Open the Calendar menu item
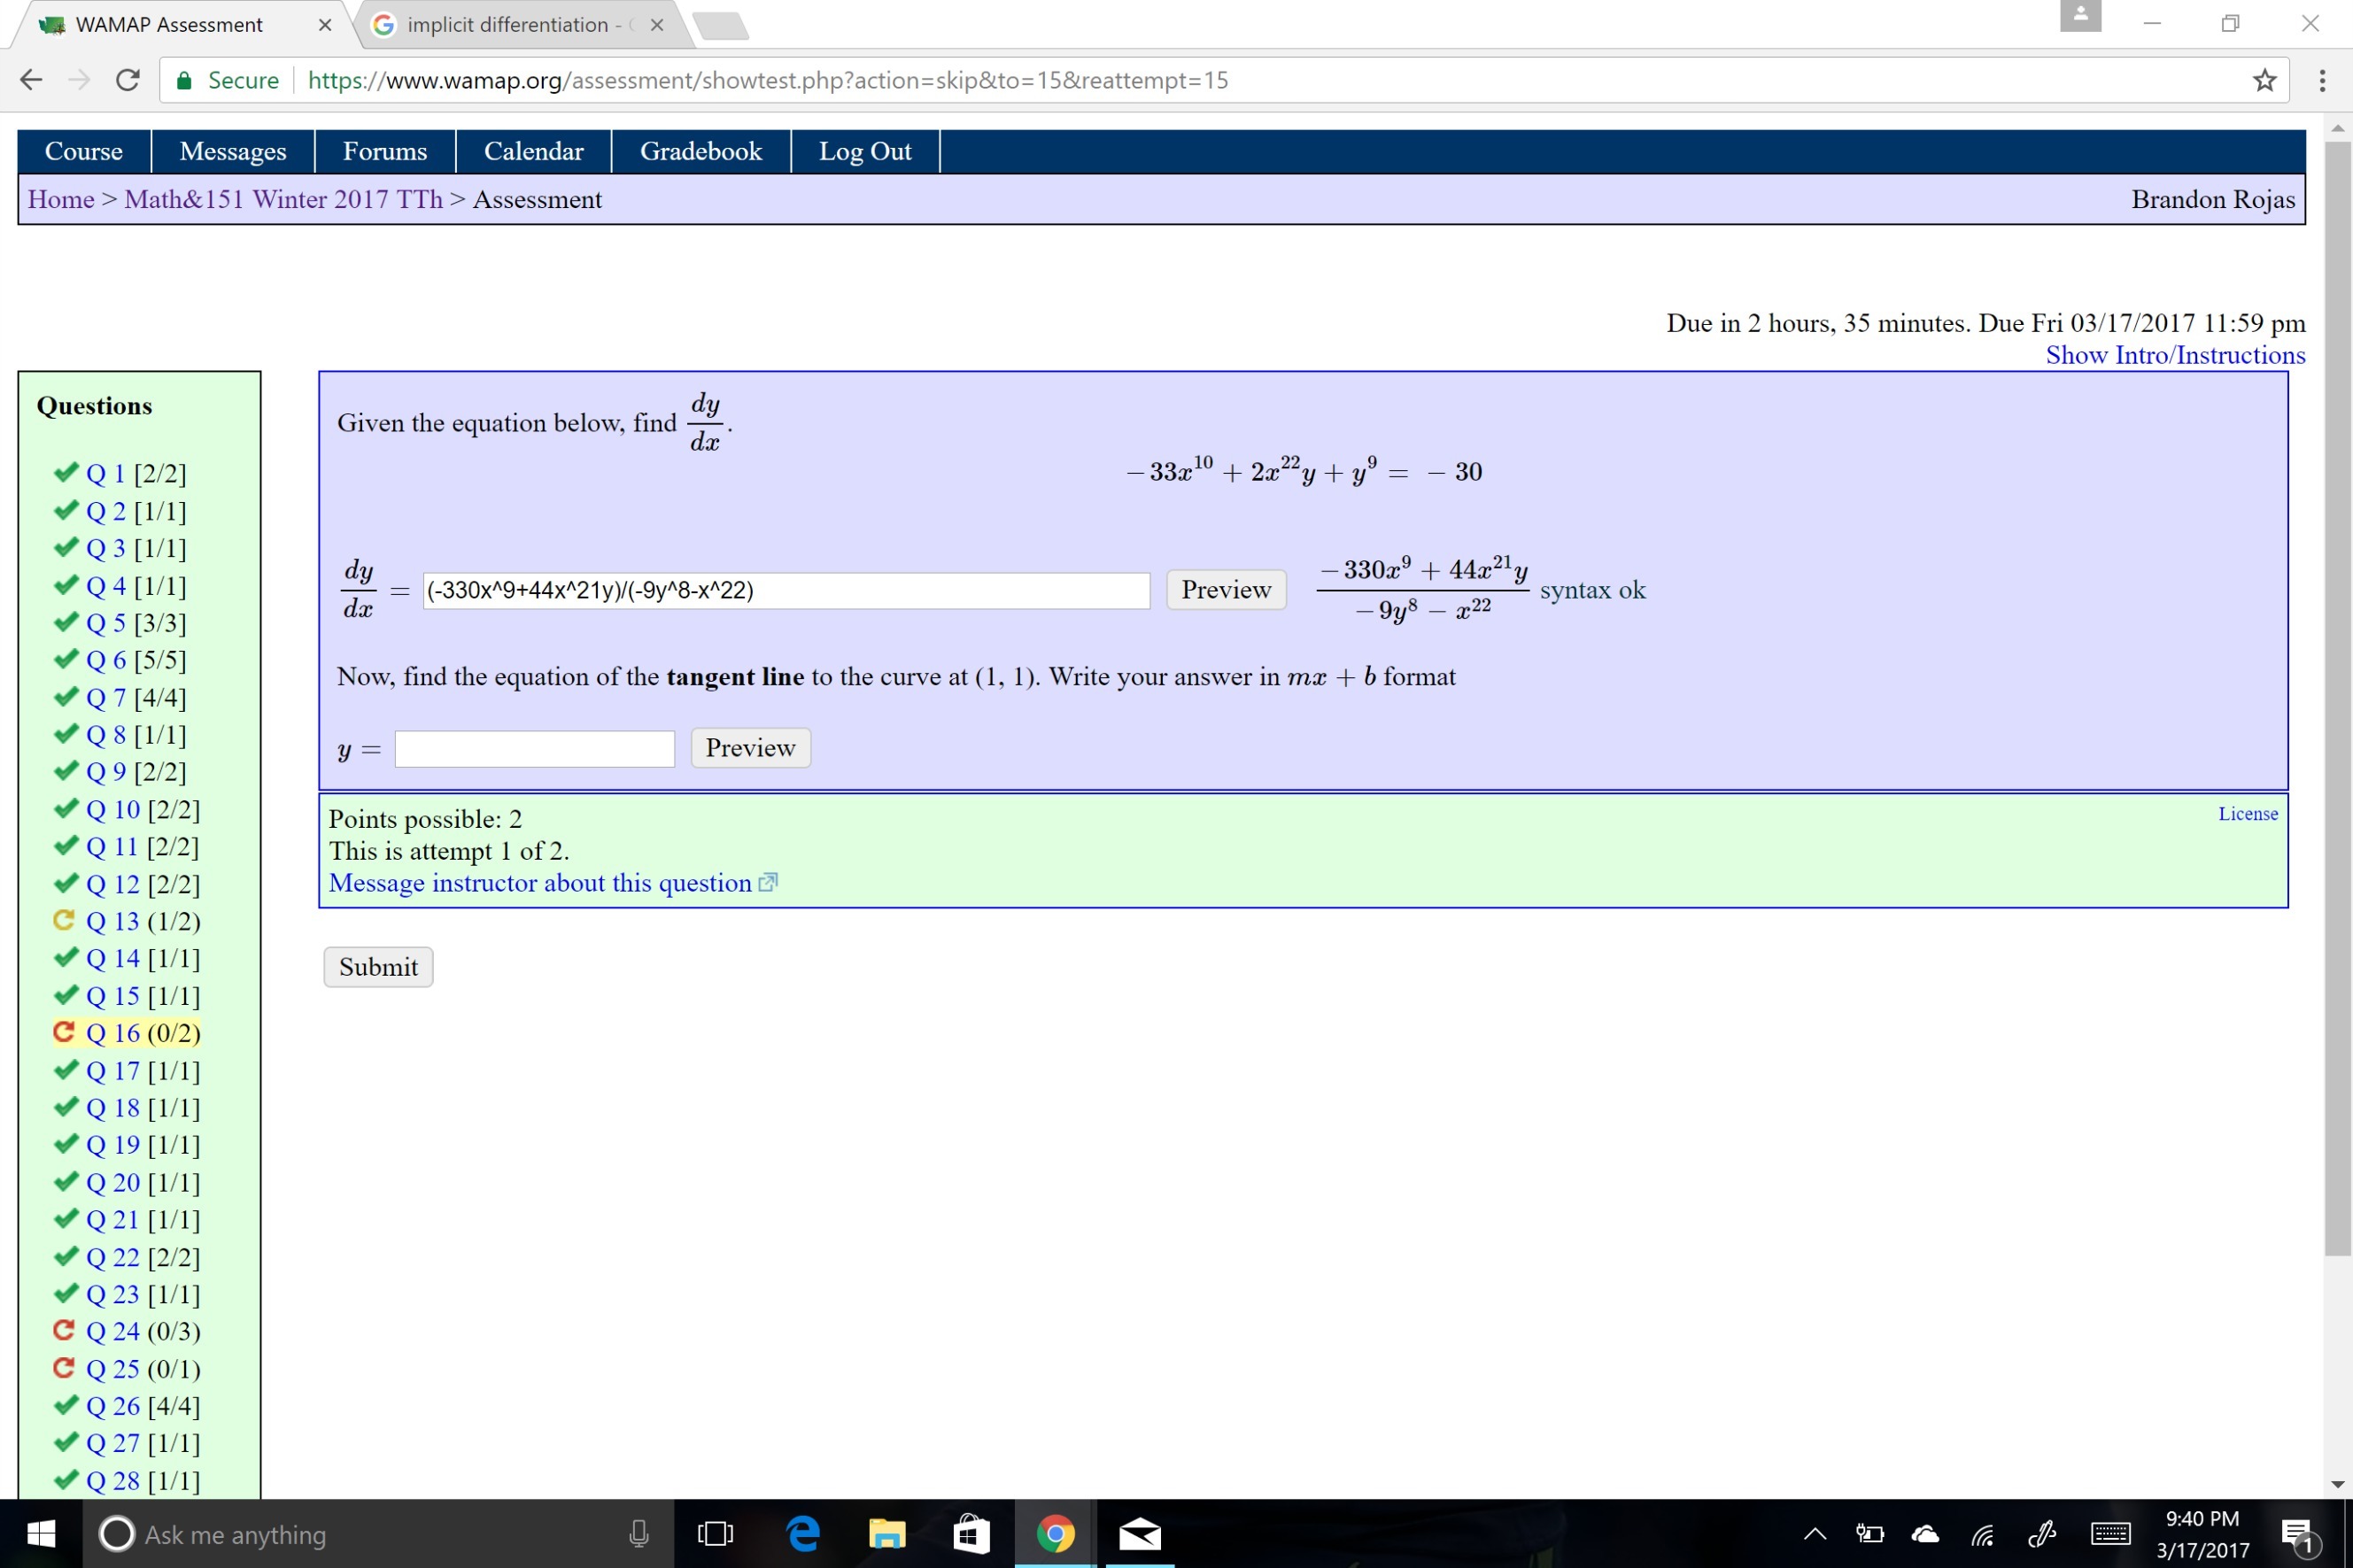Screen dimensions: 2353x1568 (x=533, y=151)
